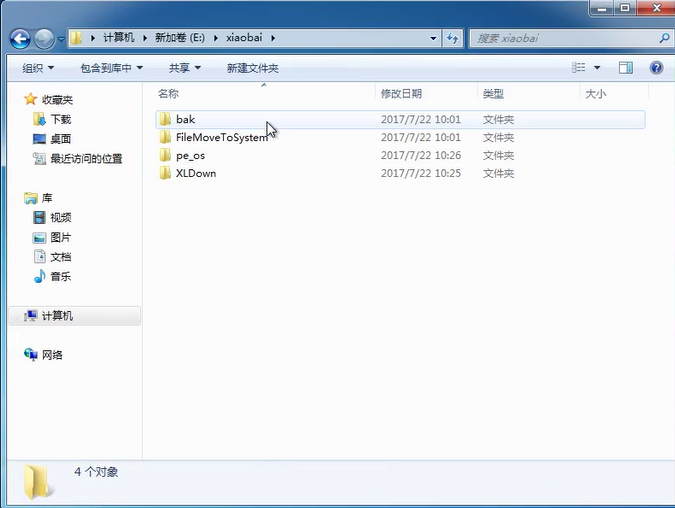Screen dimensions: 675x508
Task: Select the pe_os folder
Action: [x=190, y=155]
